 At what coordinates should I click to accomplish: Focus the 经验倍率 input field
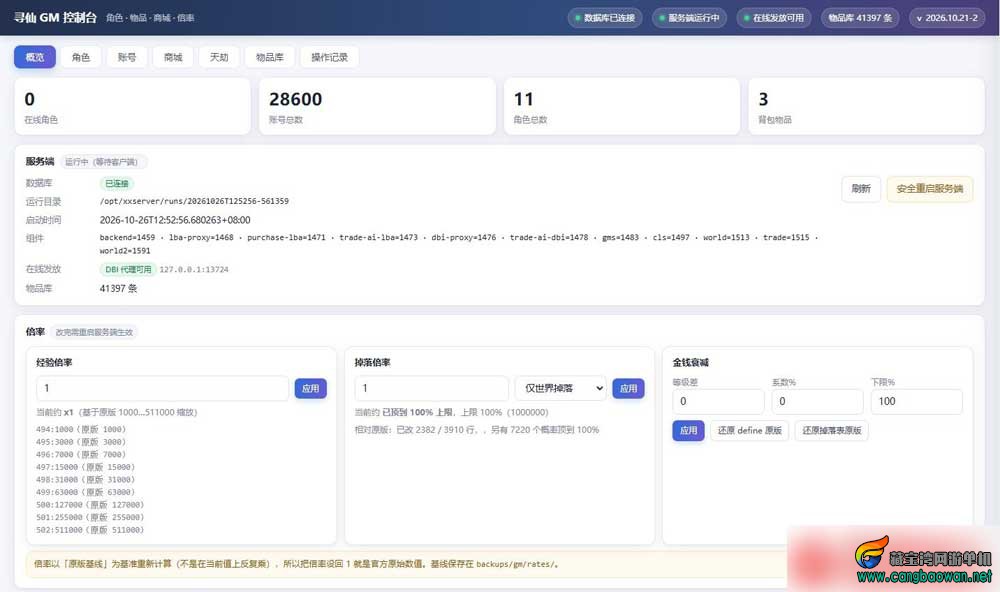click(163, 388)
